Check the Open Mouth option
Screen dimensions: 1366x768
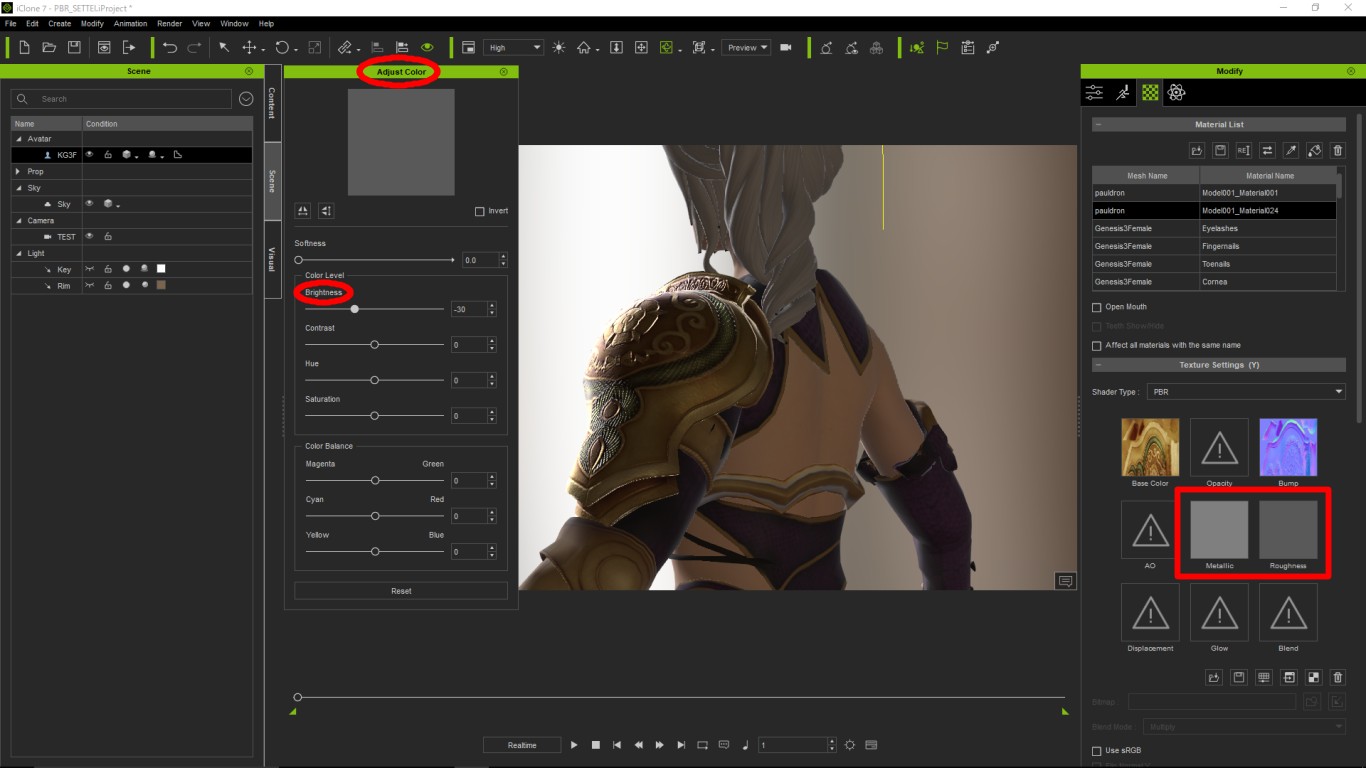(1097, 307)
